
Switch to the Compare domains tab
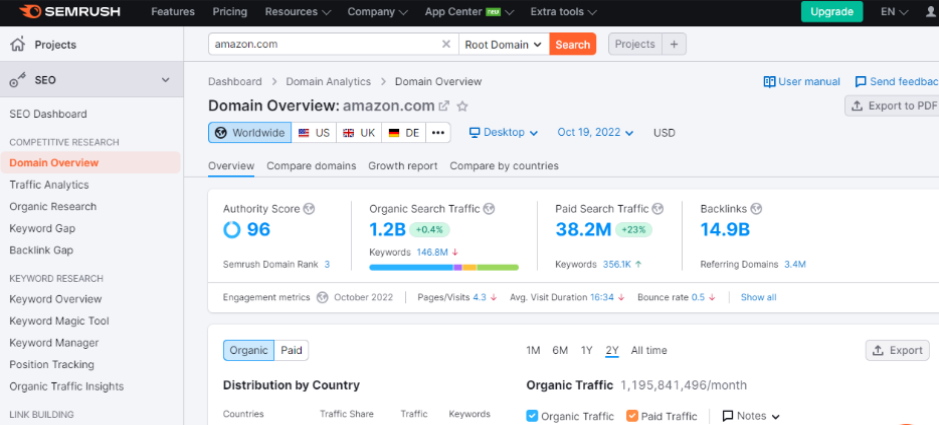tap(311, 166)
